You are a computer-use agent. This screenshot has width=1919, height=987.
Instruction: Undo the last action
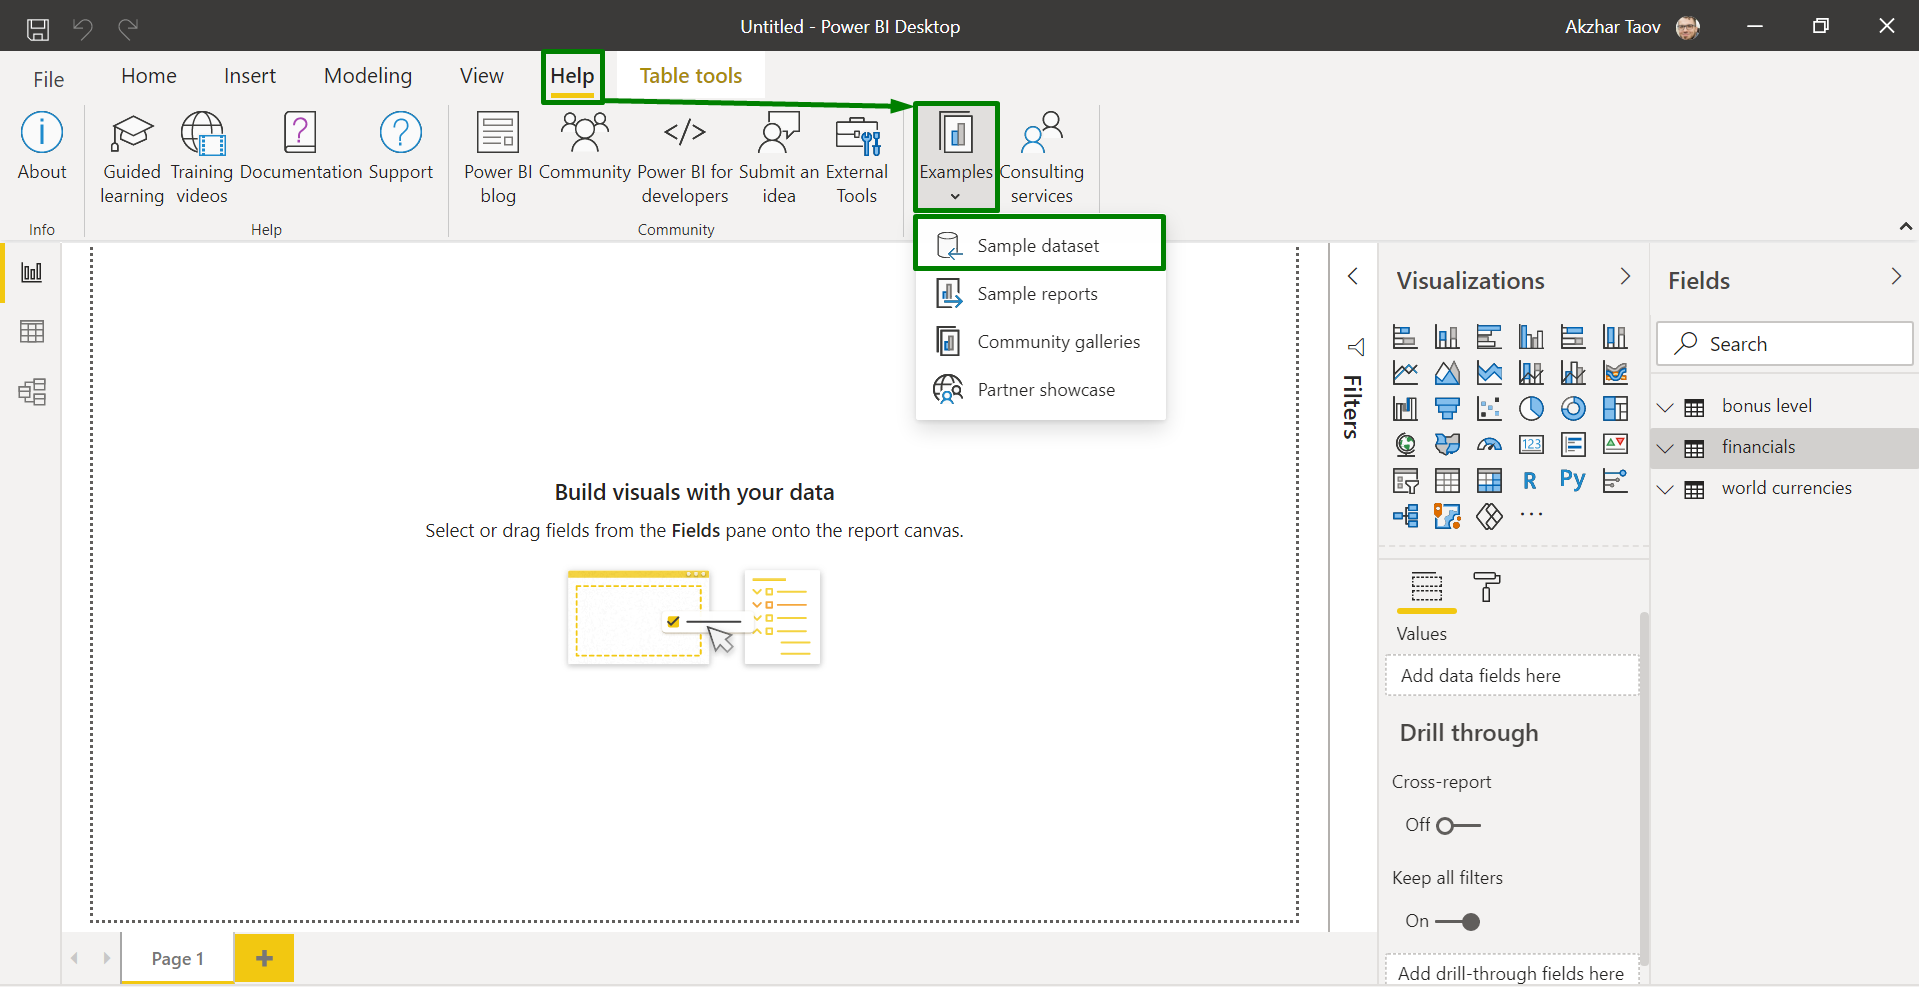tap(83, 28)
